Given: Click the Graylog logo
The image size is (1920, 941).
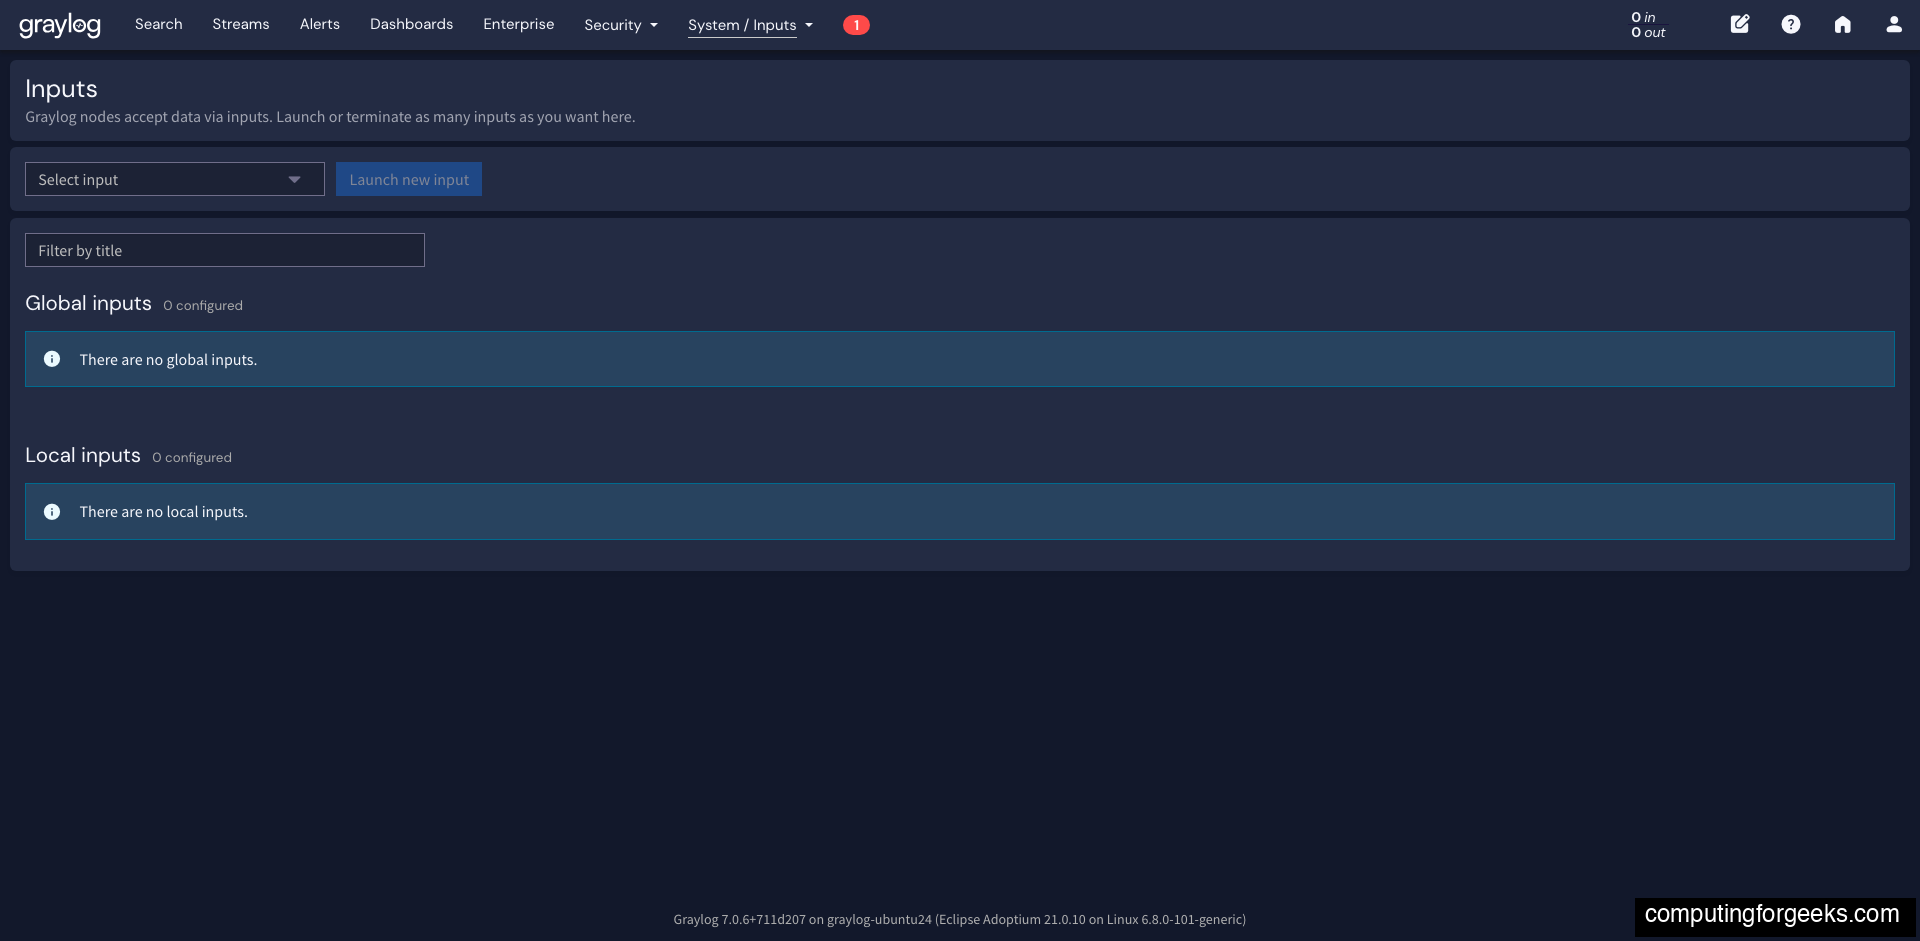Looking at the screenshot, I should (x=60, y=25).
